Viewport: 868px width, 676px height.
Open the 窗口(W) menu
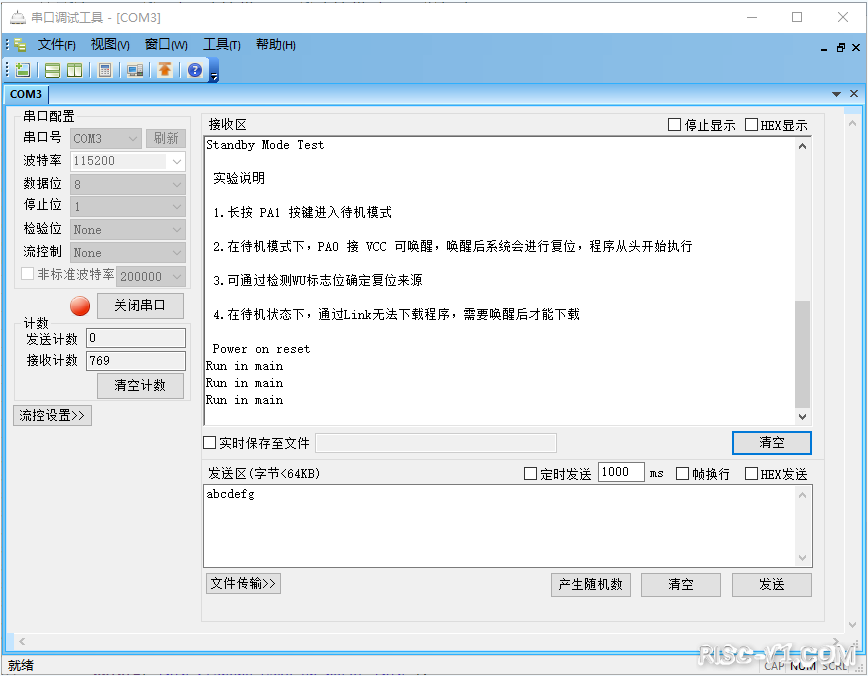(166, 45)
